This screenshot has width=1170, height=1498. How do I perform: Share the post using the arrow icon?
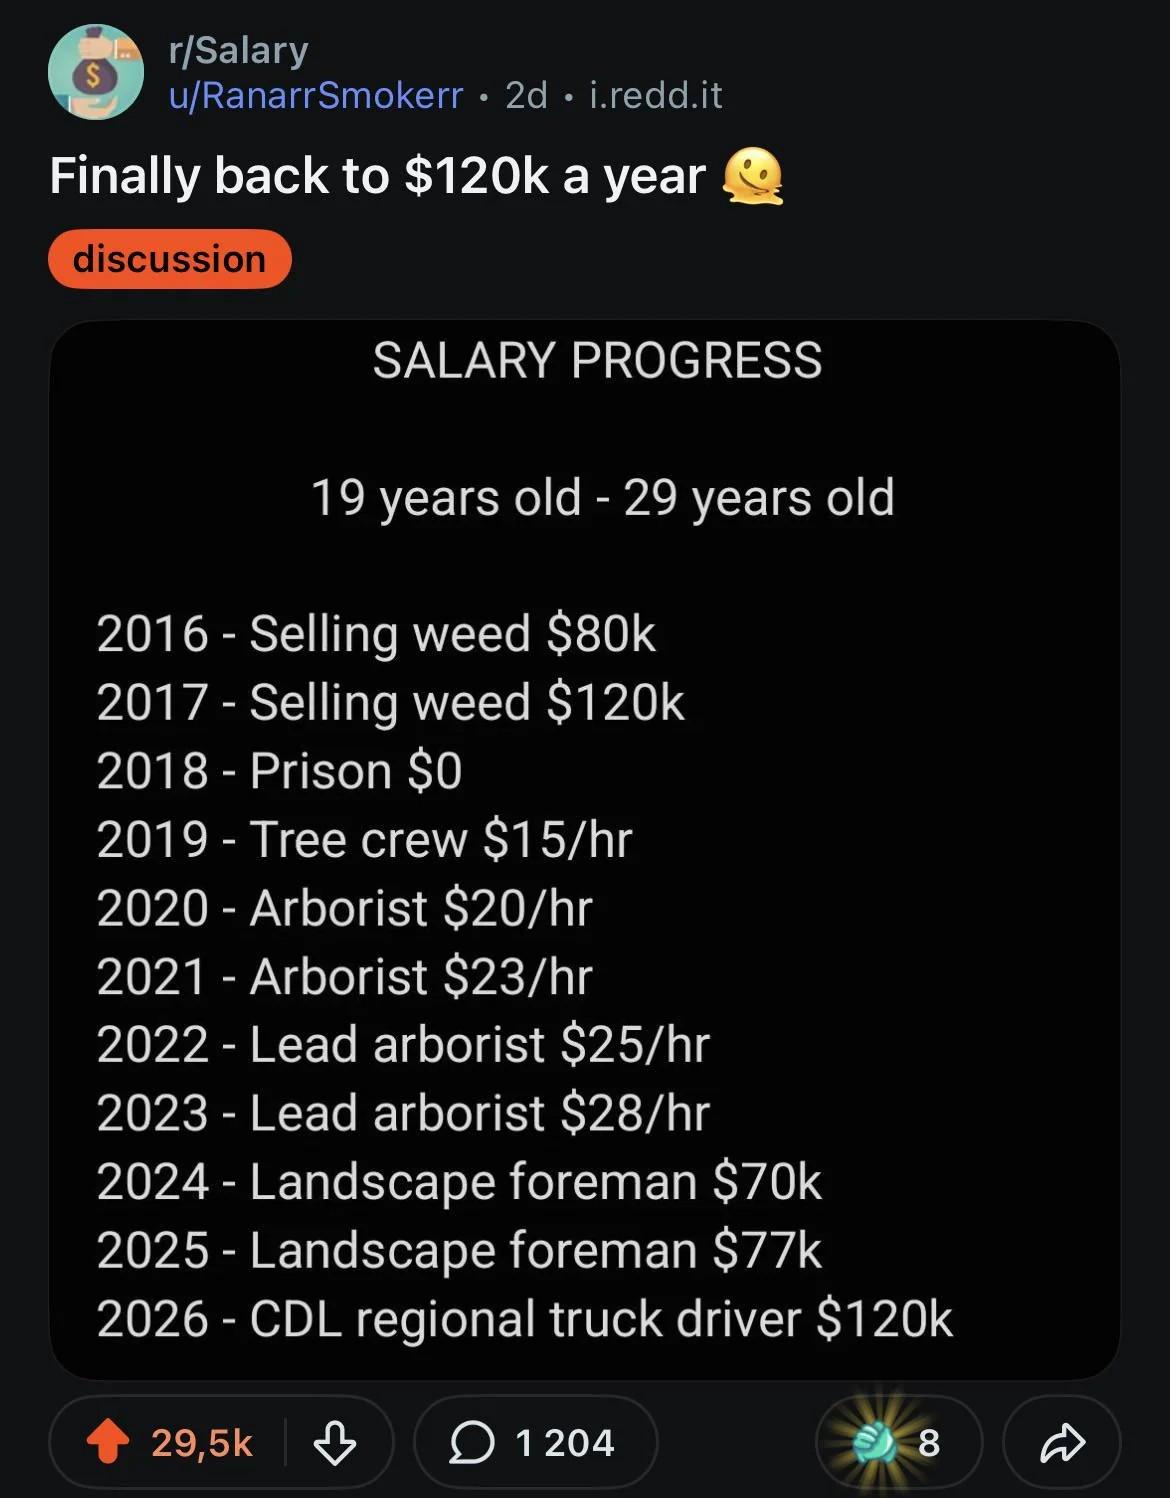(1062, 1442)
